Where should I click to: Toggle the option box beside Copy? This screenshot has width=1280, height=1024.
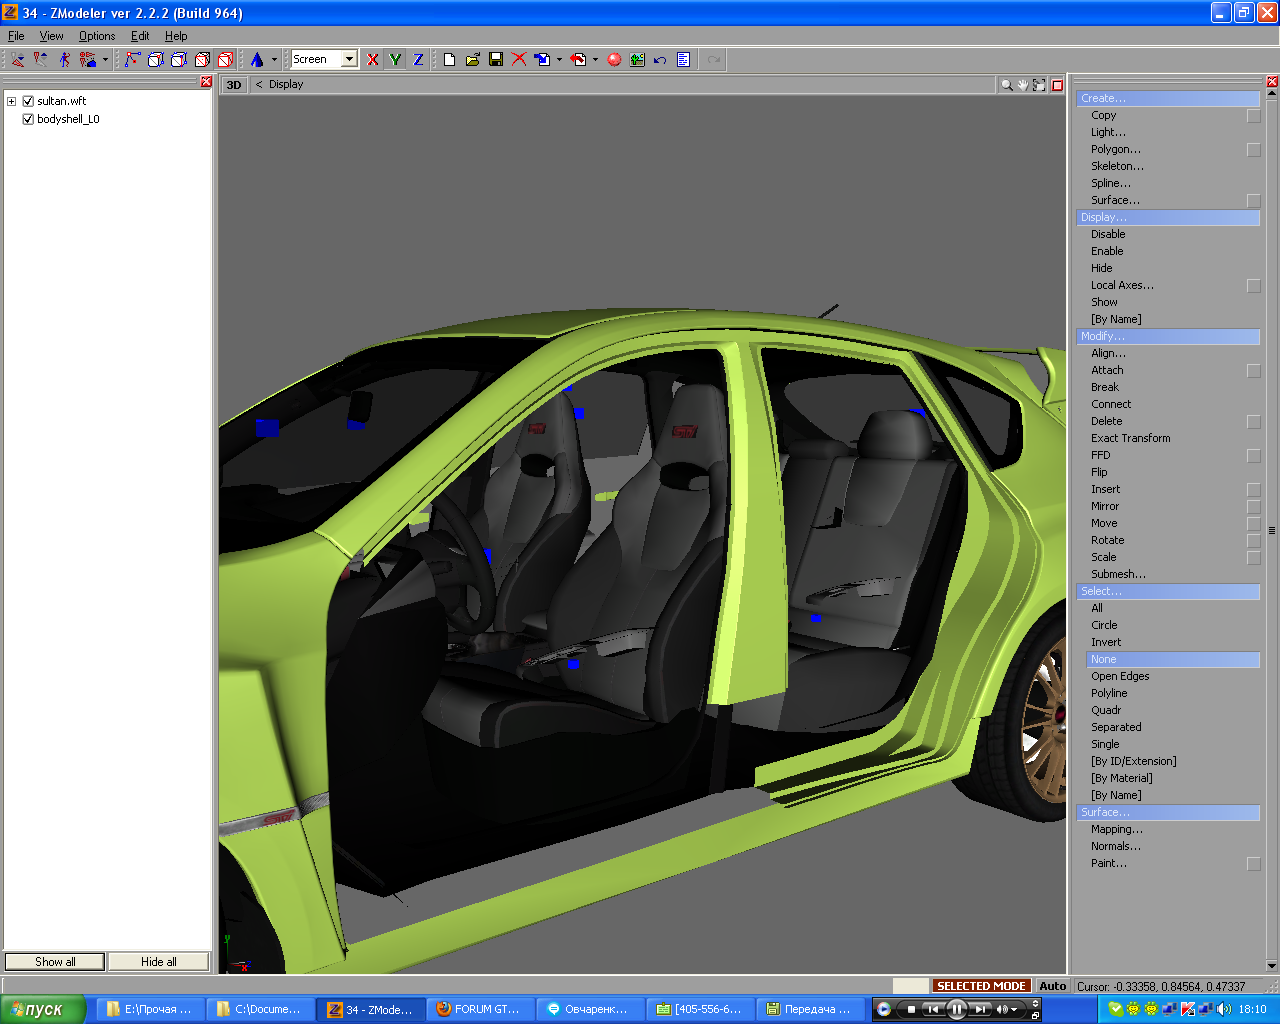[1253, 116]
